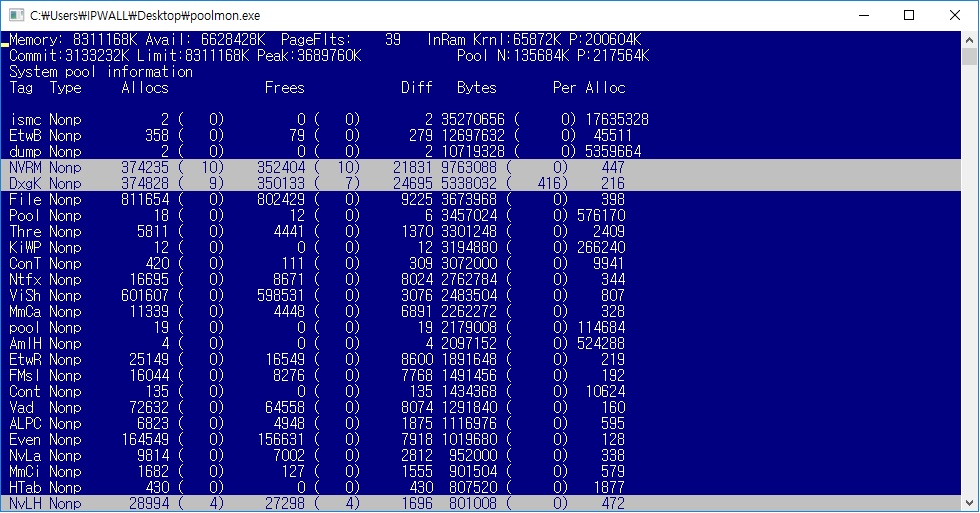Click the scrollbar up arrow

[969, 39]
